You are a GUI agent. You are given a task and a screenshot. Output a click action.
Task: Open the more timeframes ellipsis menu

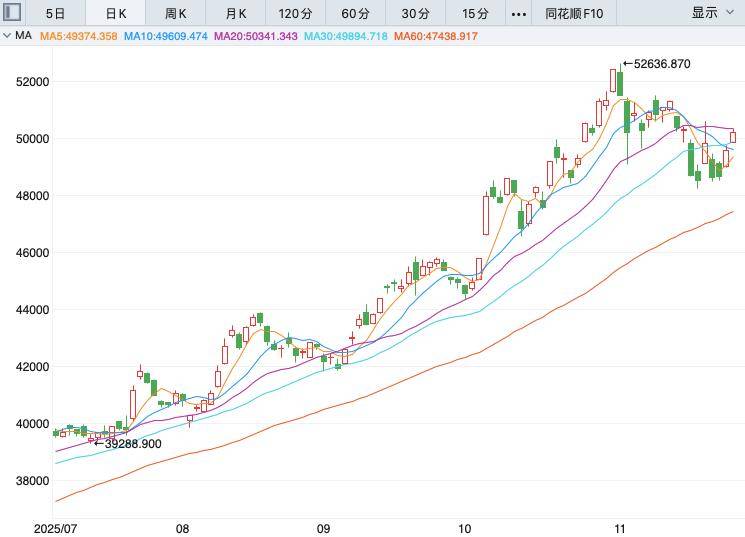518,13
